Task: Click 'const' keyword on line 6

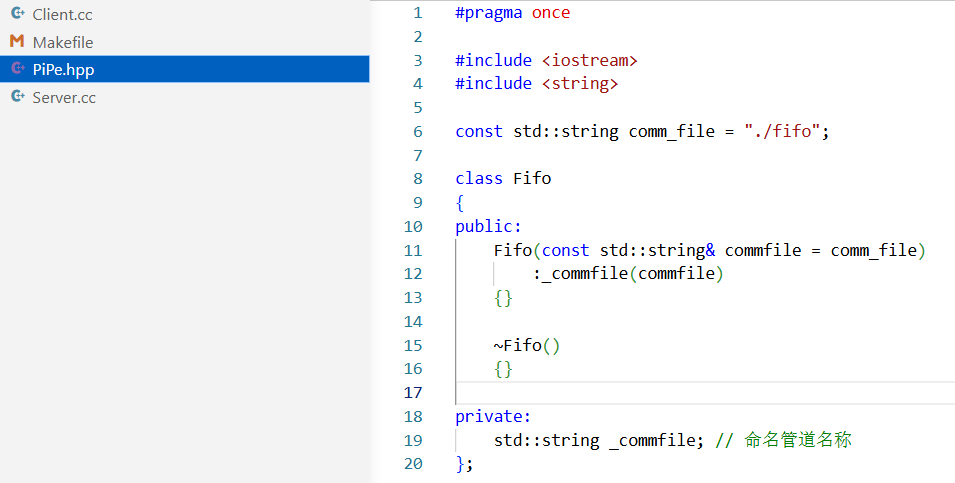Action: click(479, 132)
